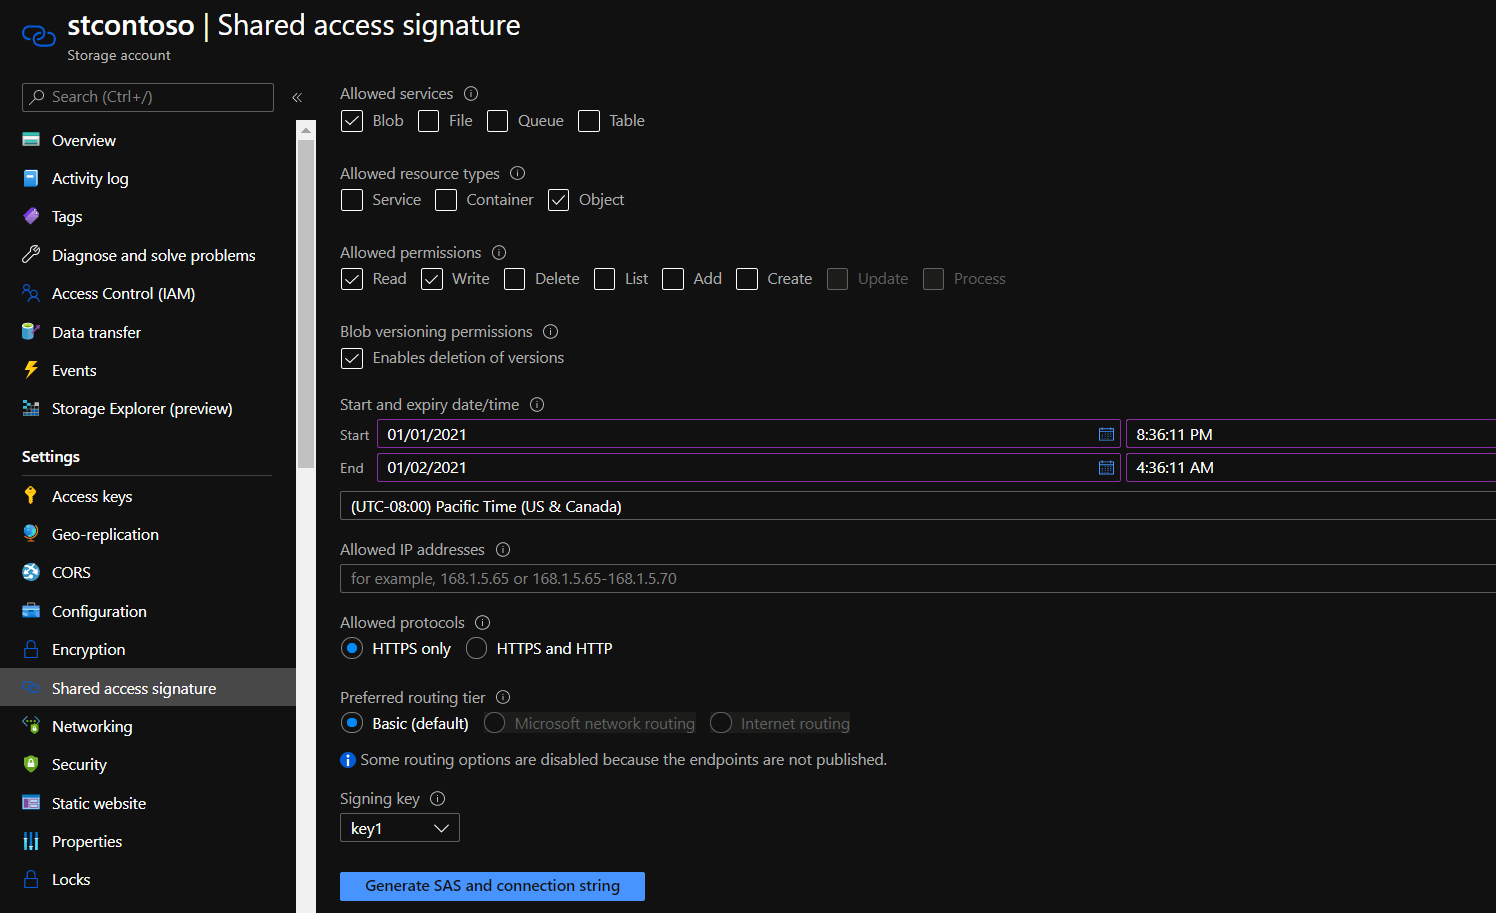Check the List permission checkbox
1496x913 pixels.
point(604,279)
